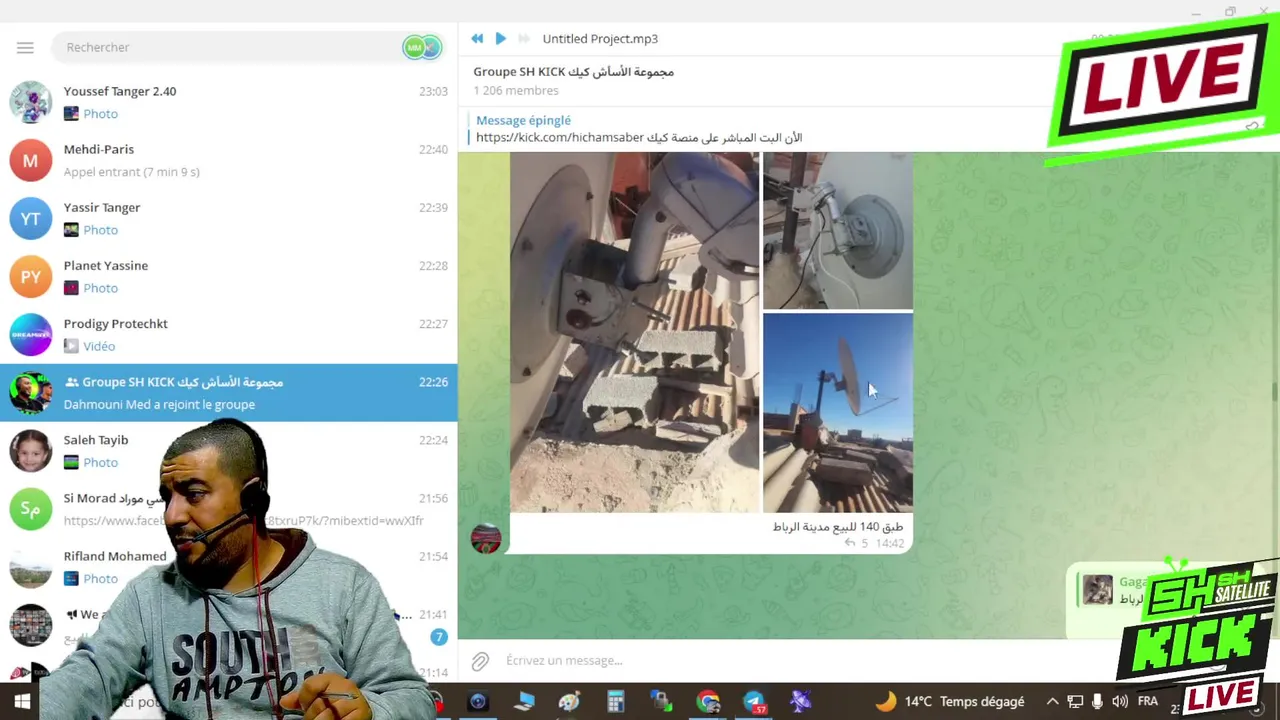
Task: Open Saleh Tayib conversation
Action: pyautogui.click(x=229, y=450)
